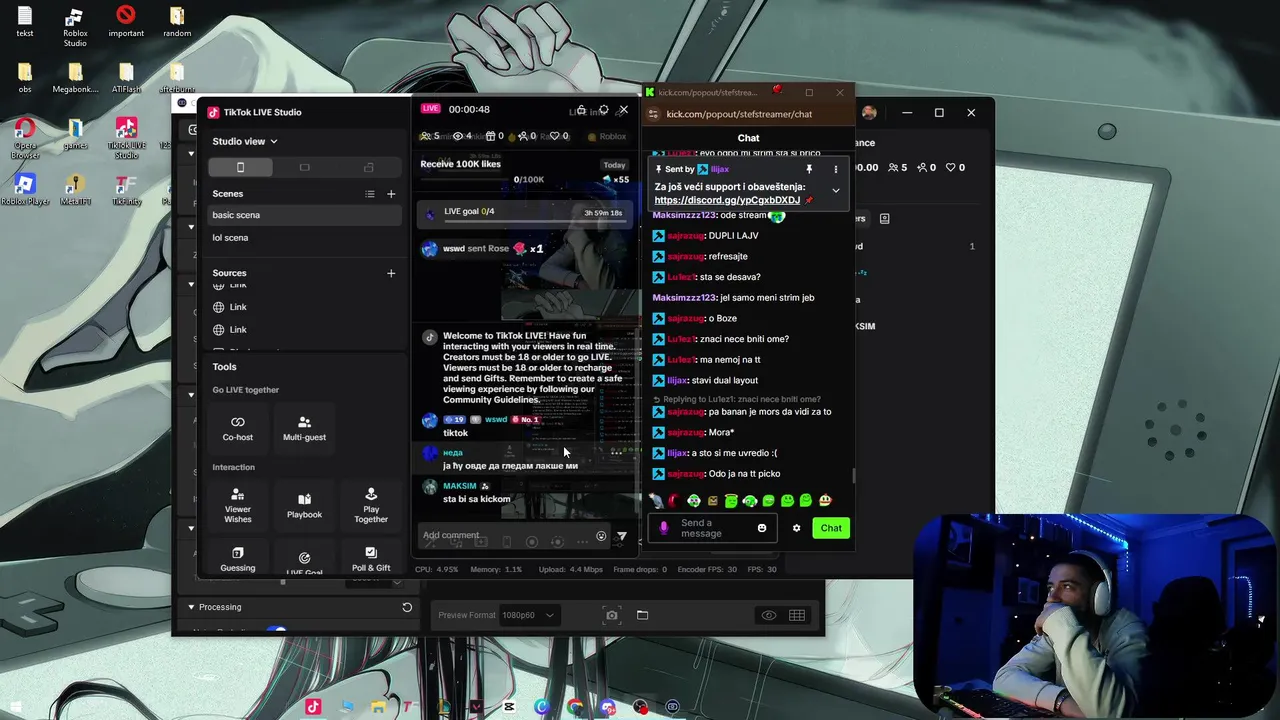Expand the Studio view dropdown
The width and height of the screenshot is (1280, 720).
click(245, 141)
